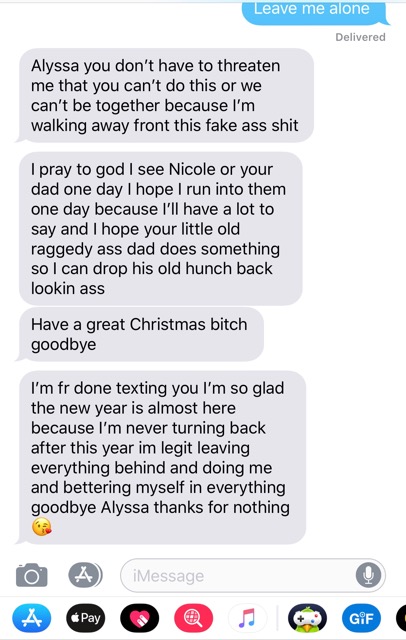Tap the kissing face emoji

[42, 527]
